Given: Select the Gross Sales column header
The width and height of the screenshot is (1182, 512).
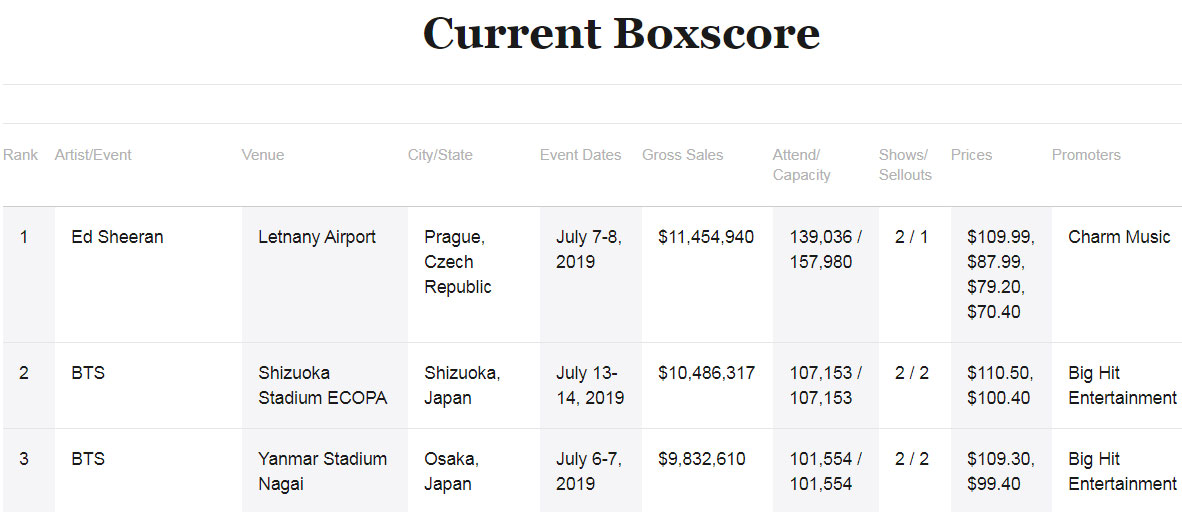Looking at the screenshot, I should tap(682, 155).
